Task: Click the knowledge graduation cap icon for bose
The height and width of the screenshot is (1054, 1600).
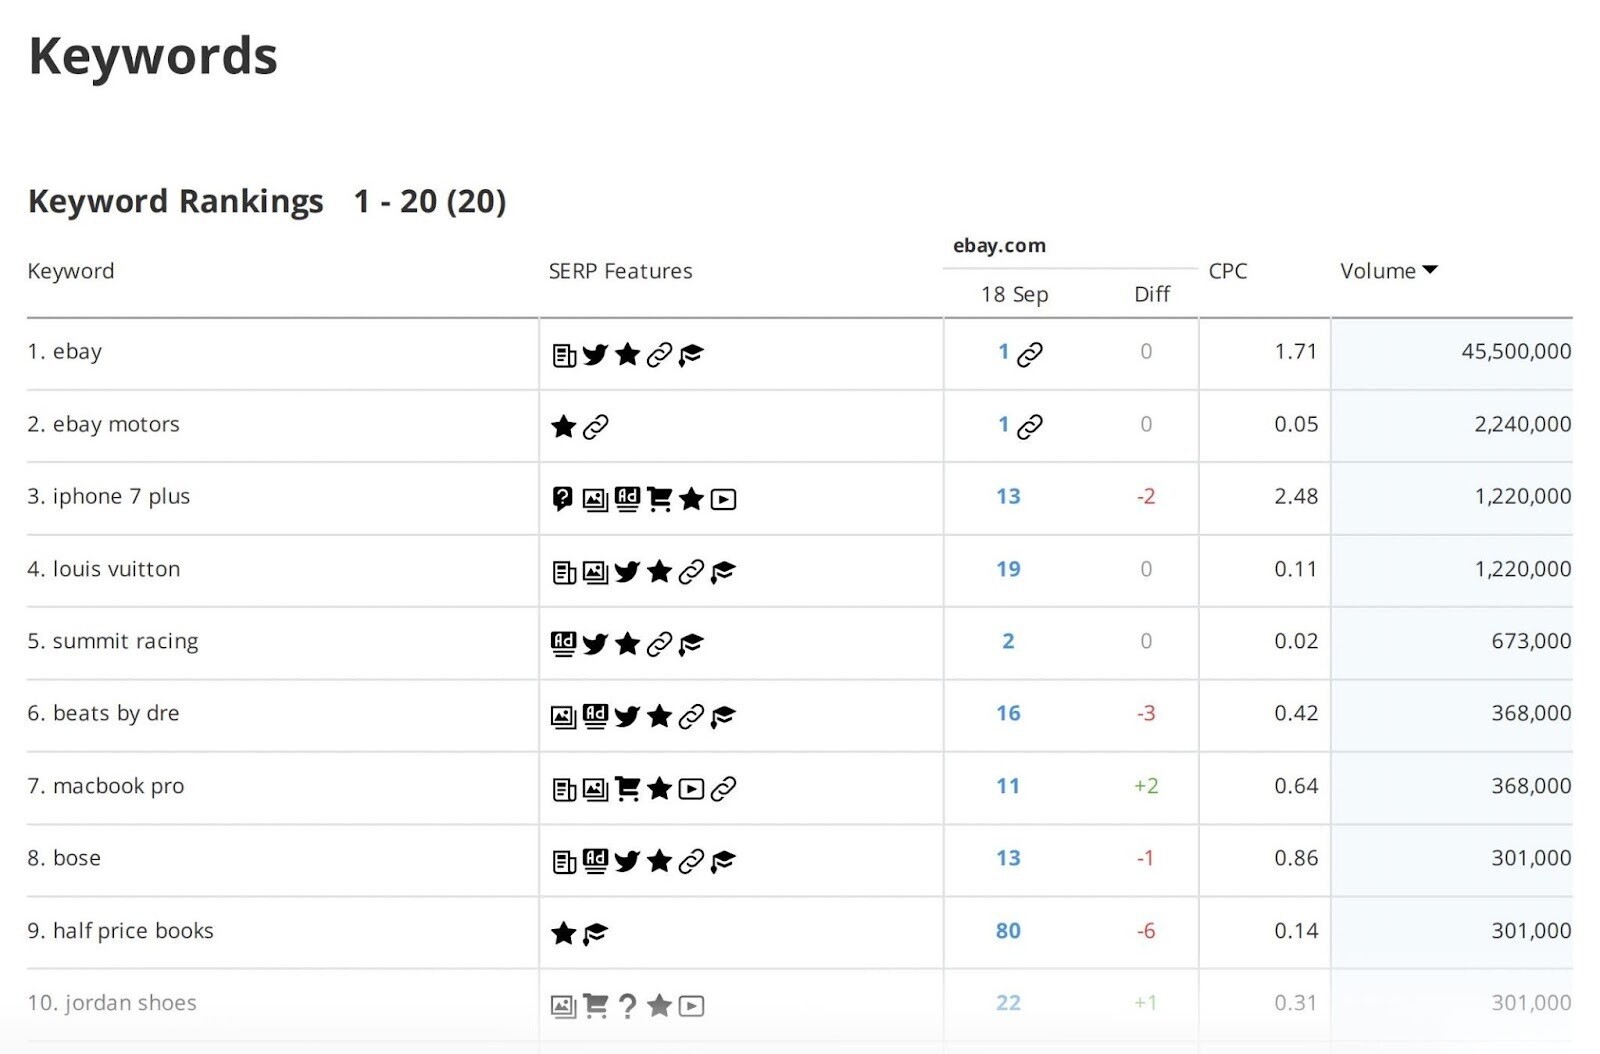Action: [723, 861]
